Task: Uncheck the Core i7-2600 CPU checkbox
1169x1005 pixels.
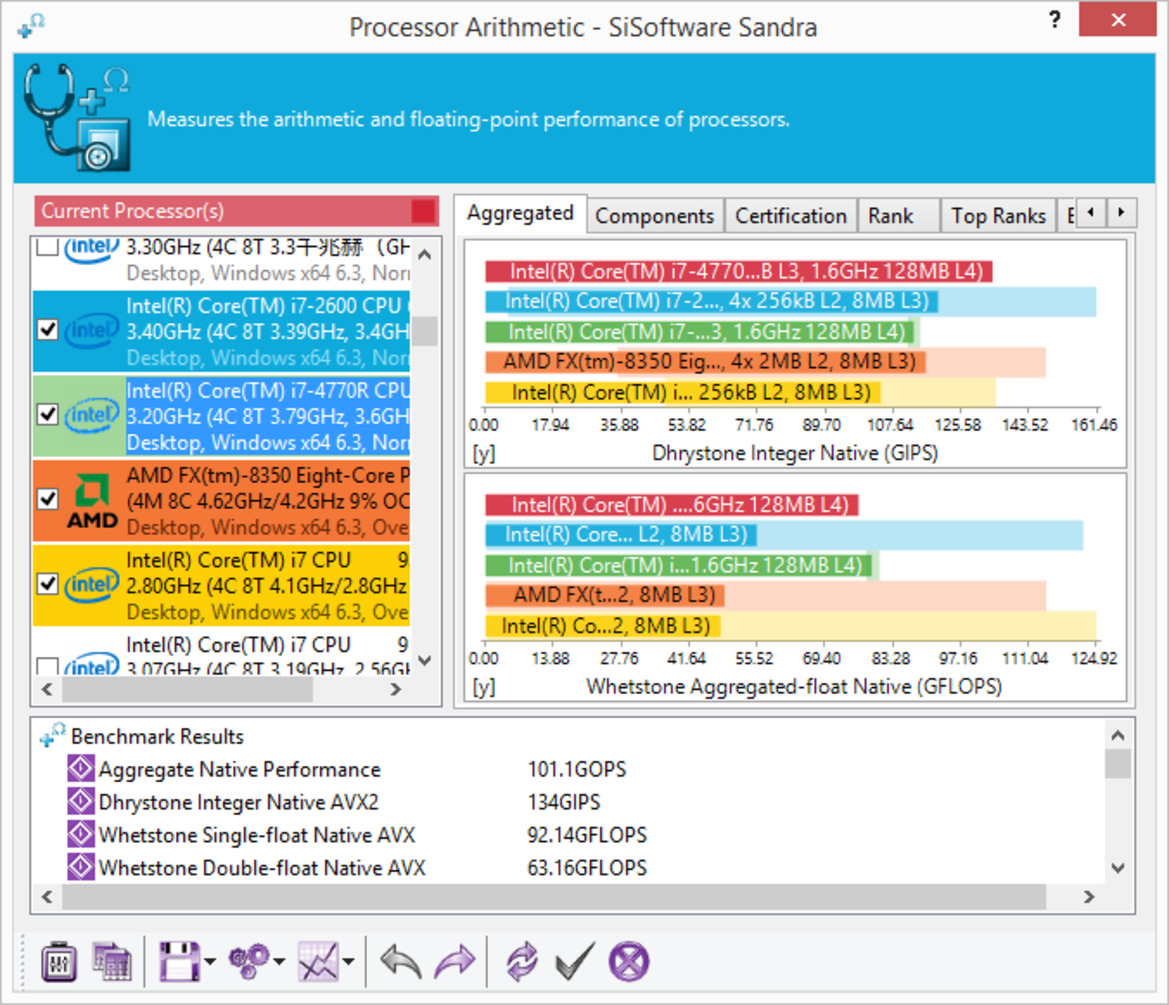Action: pos(48,330)
